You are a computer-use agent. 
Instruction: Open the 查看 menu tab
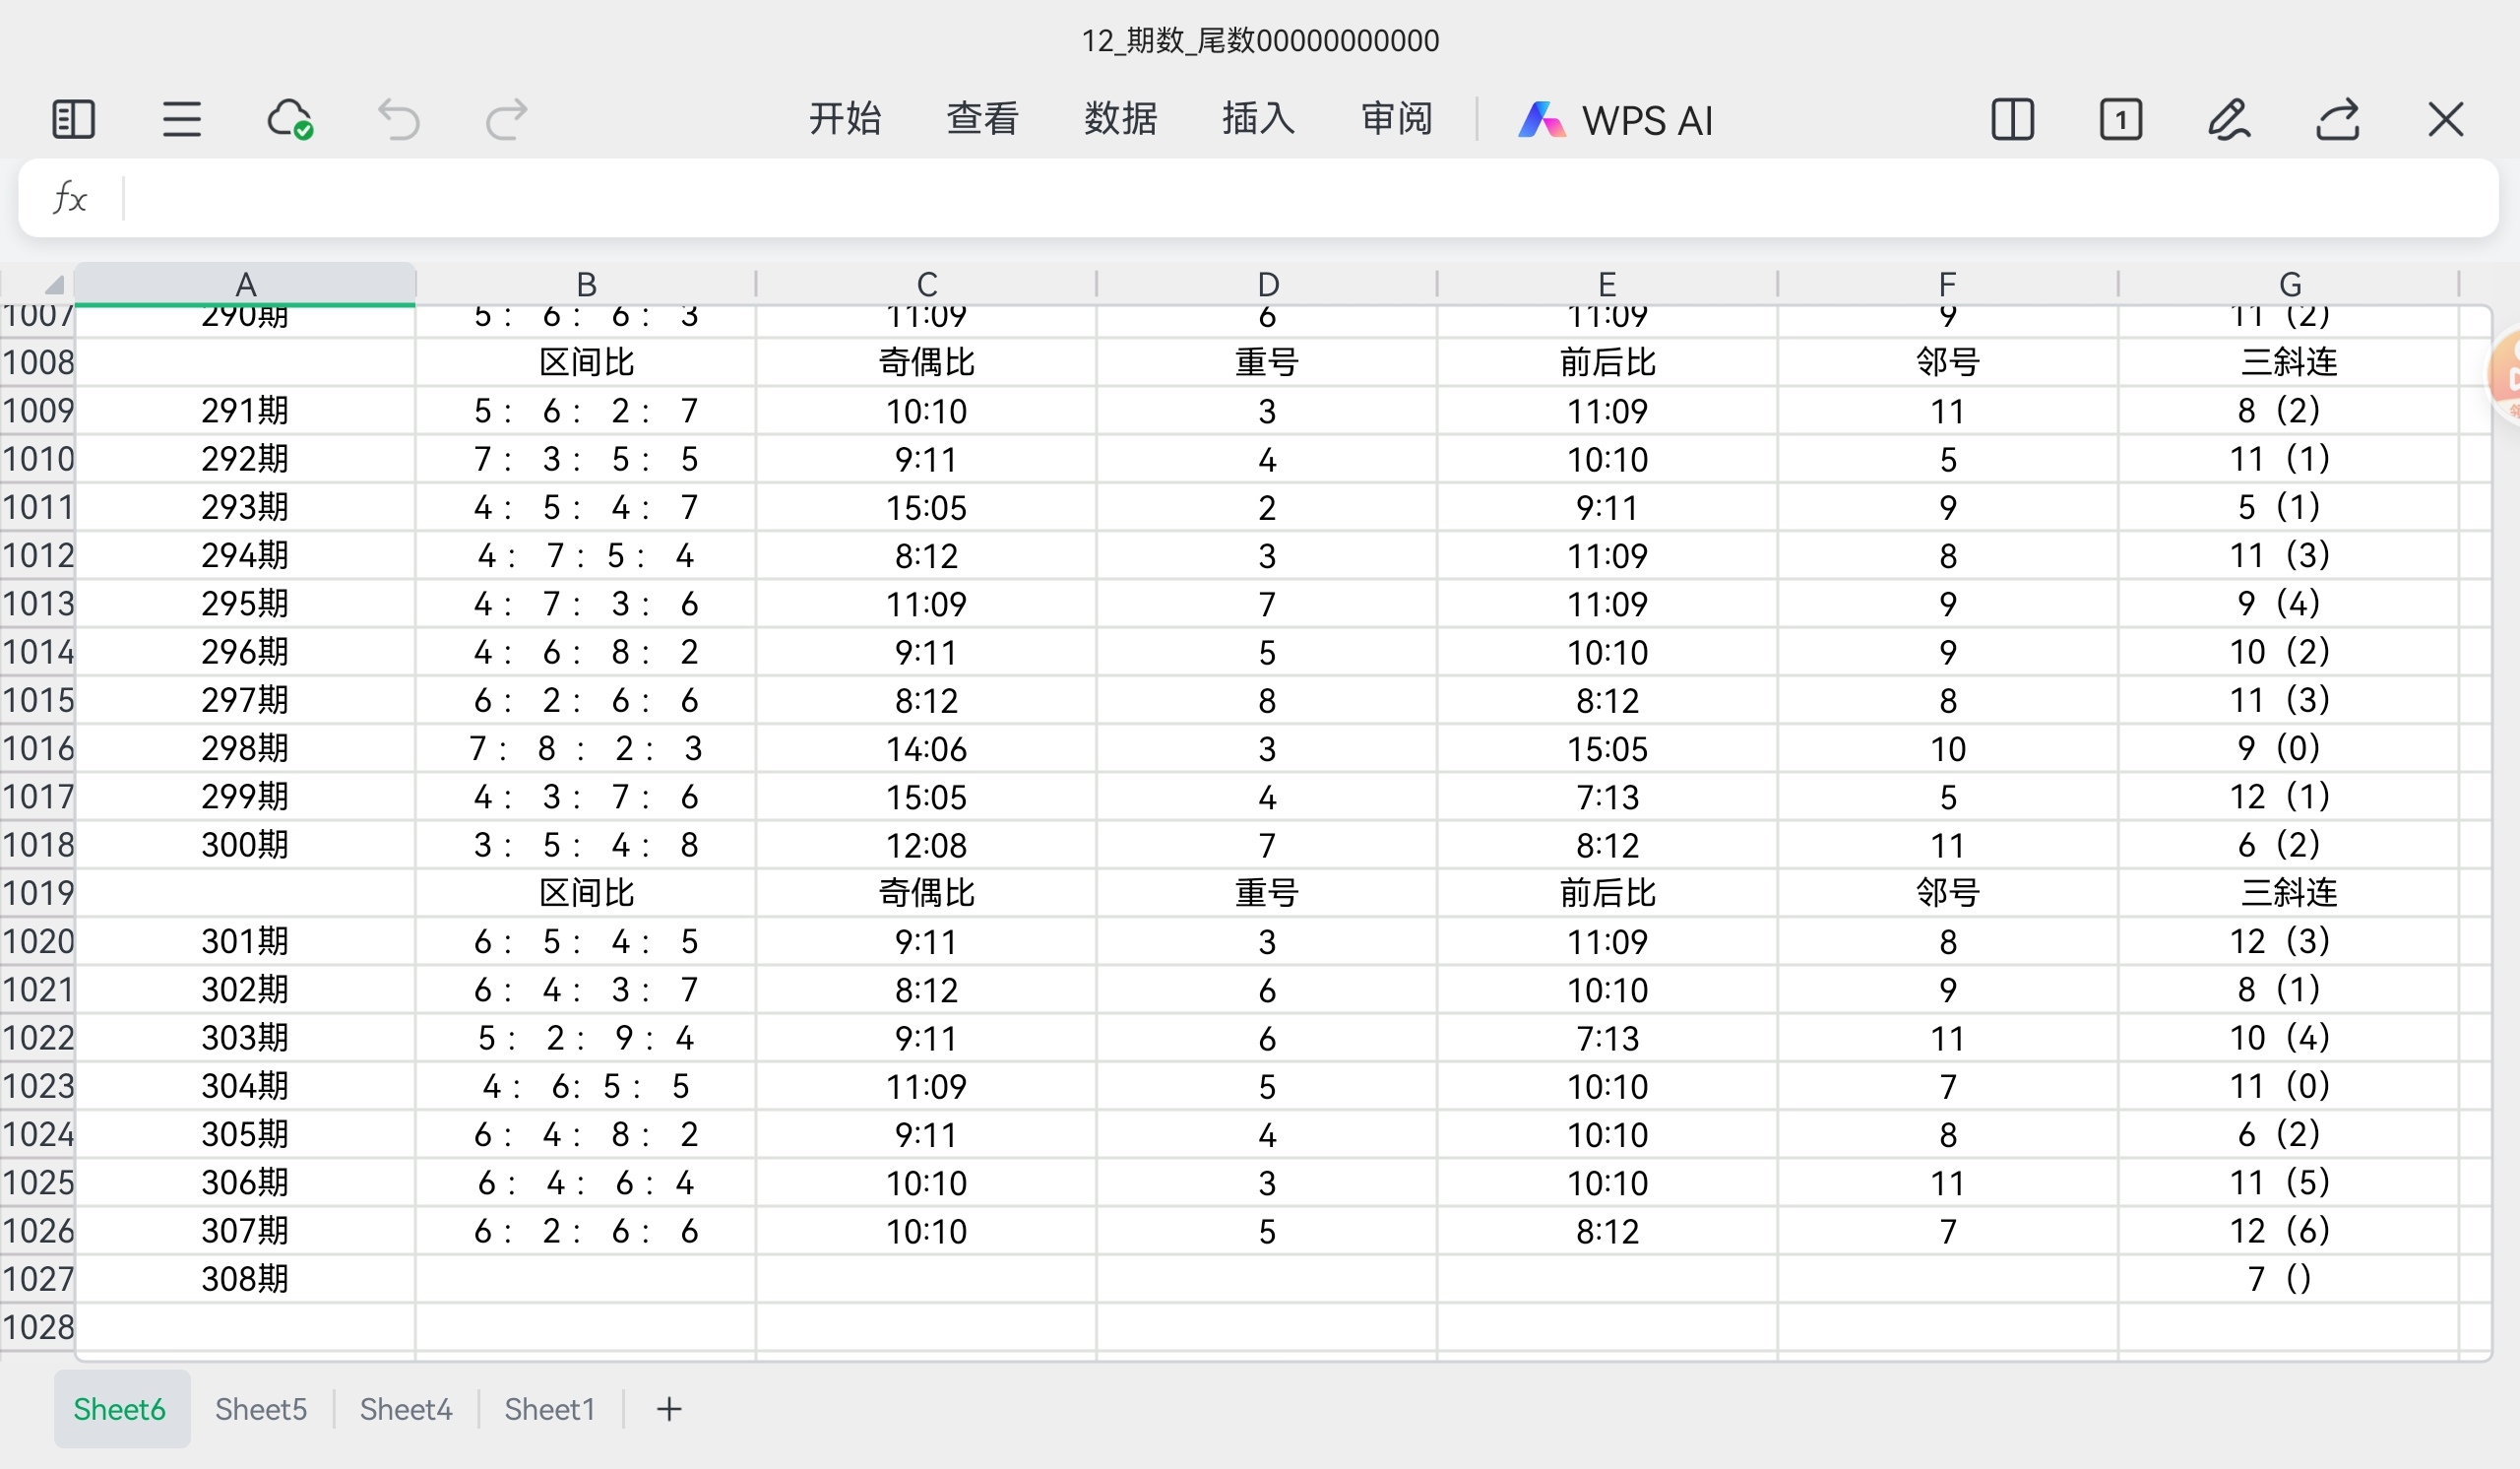click(983, 119)
